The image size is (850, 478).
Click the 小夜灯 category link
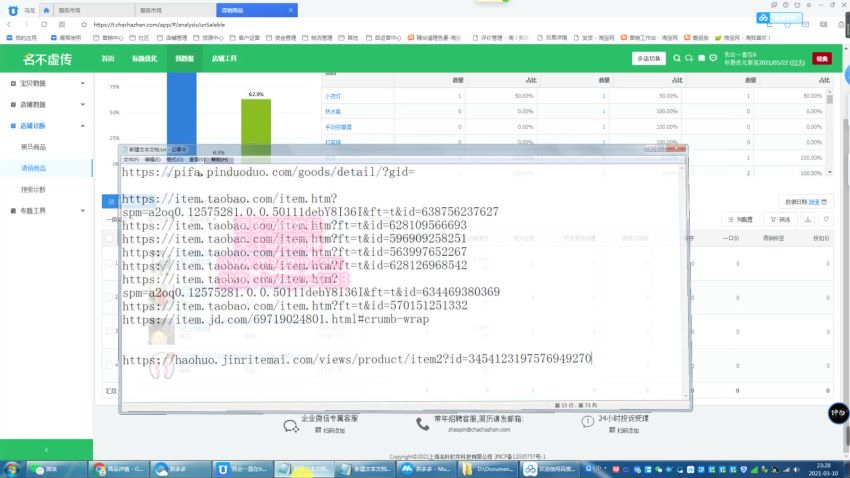(333, 96)
